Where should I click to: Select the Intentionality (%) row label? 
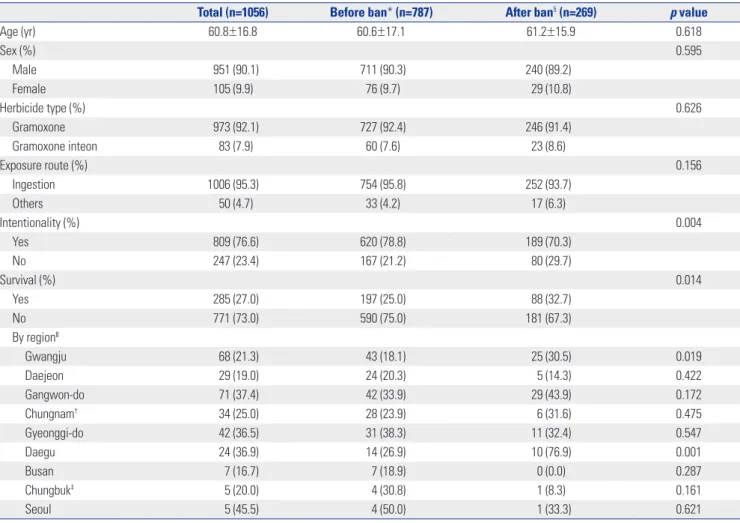[x=40, y=223]
